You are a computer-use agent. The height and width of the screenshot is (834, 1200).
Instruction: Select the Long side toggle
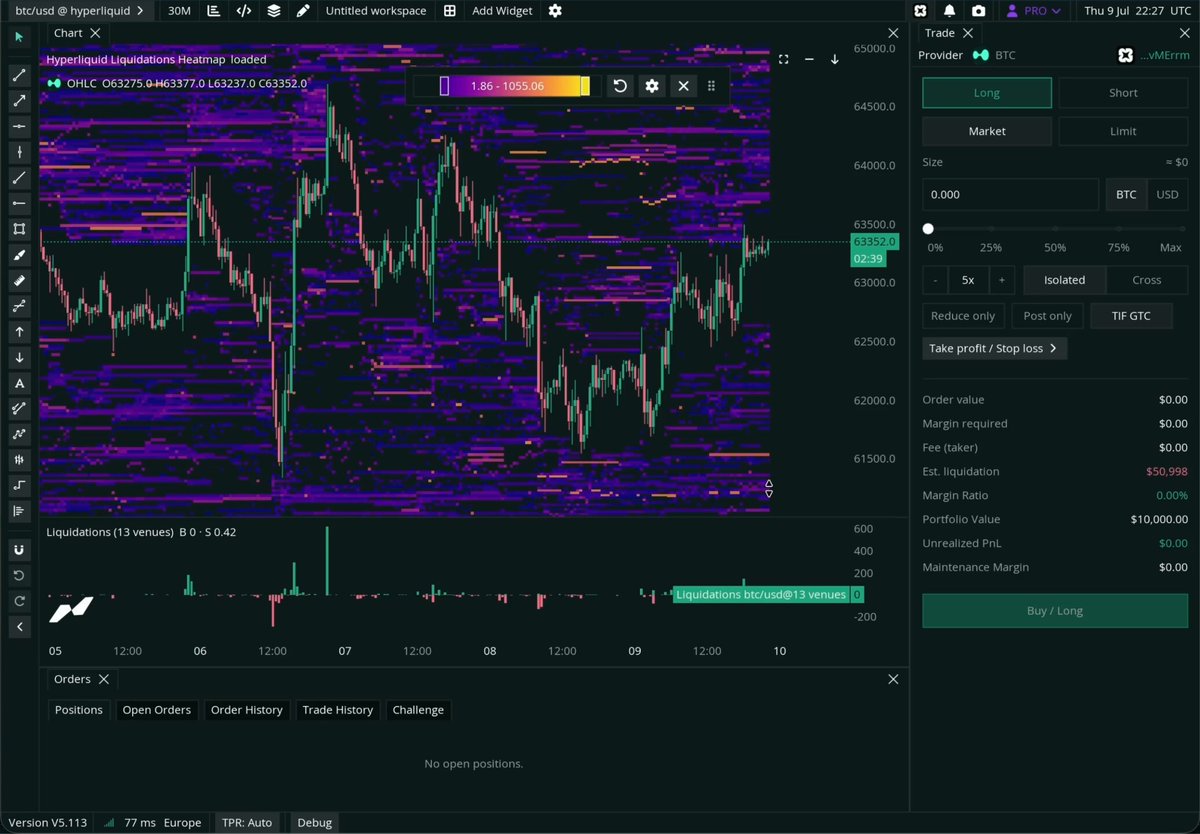click(987, 93)
